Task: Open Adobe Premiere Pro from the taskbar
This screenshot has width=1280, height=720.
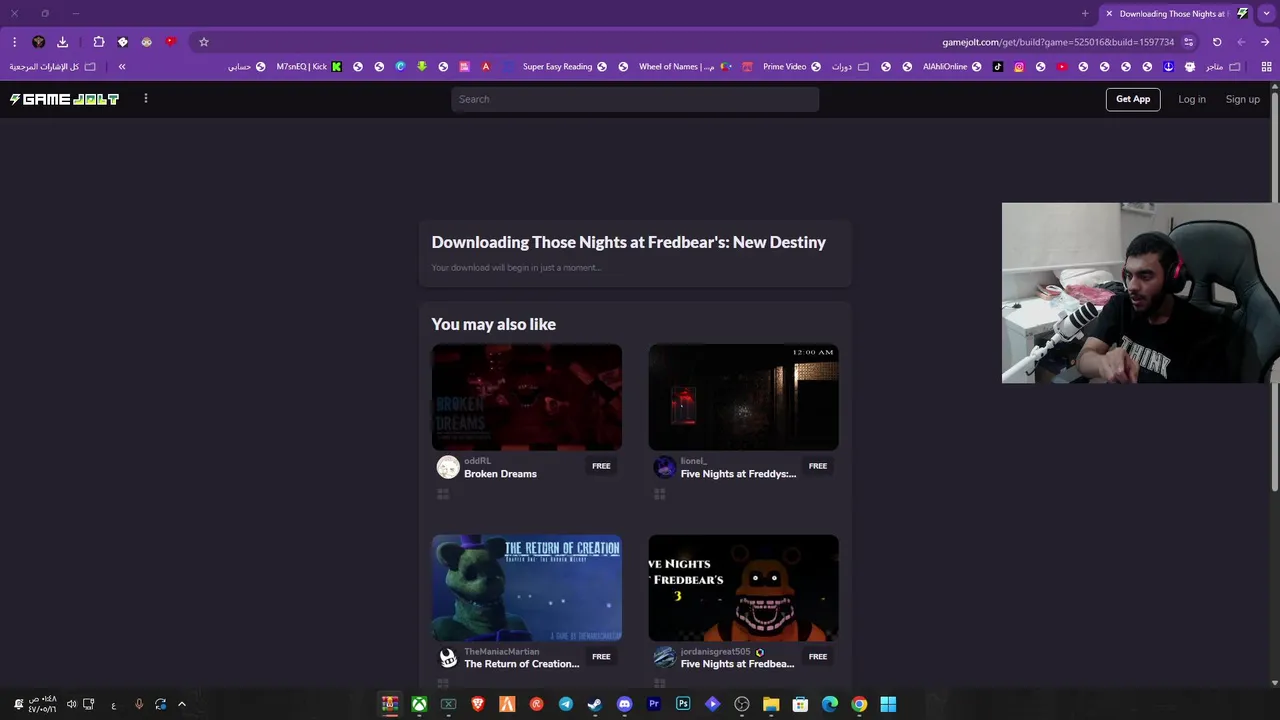Action: [654, 704]
